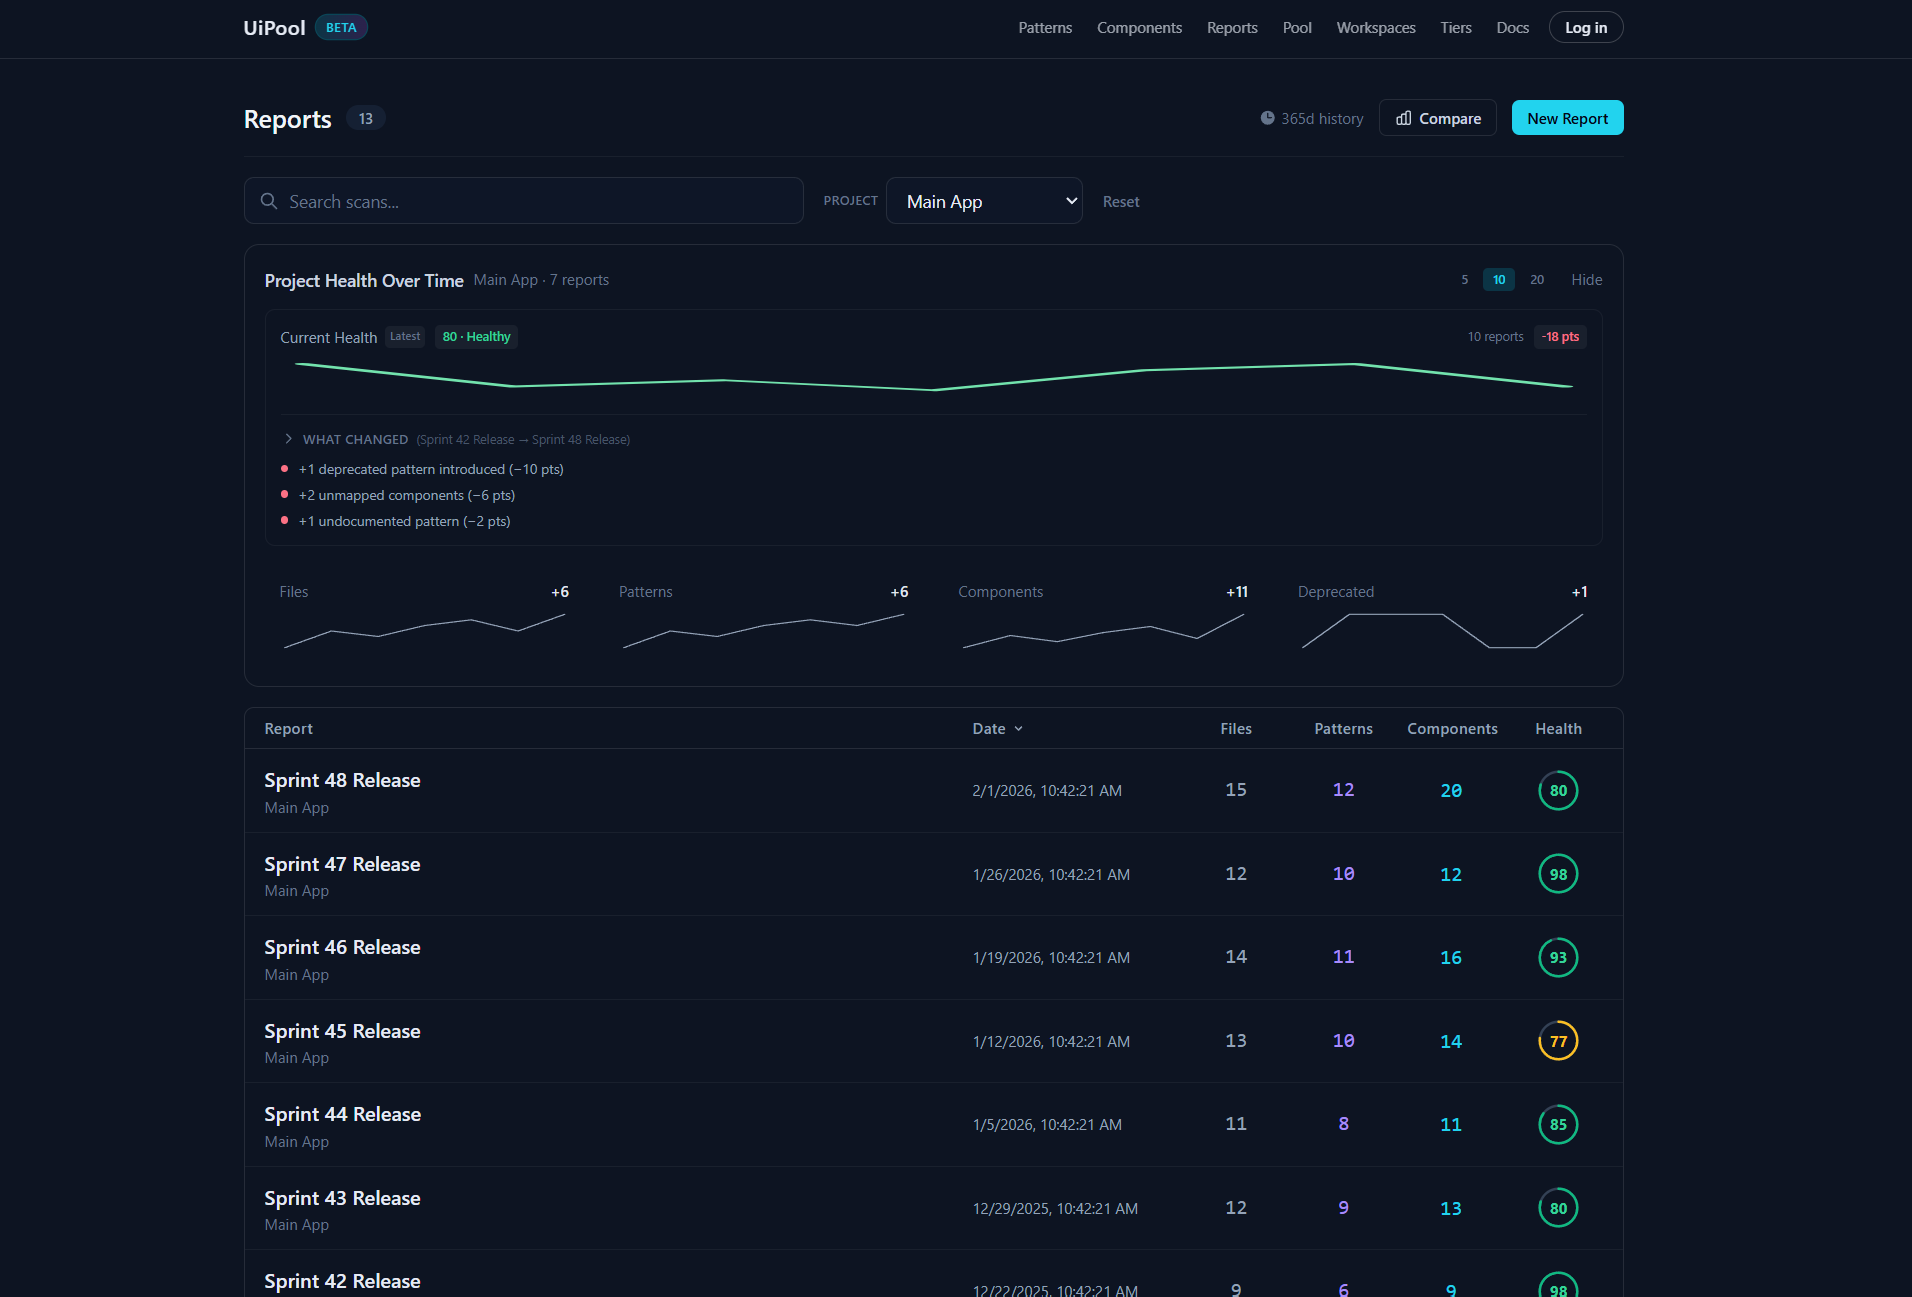The image size is (1912, 1297).
Task: Click the Patterns column header
Action: pyautogui.click(x=1343, y=729)
